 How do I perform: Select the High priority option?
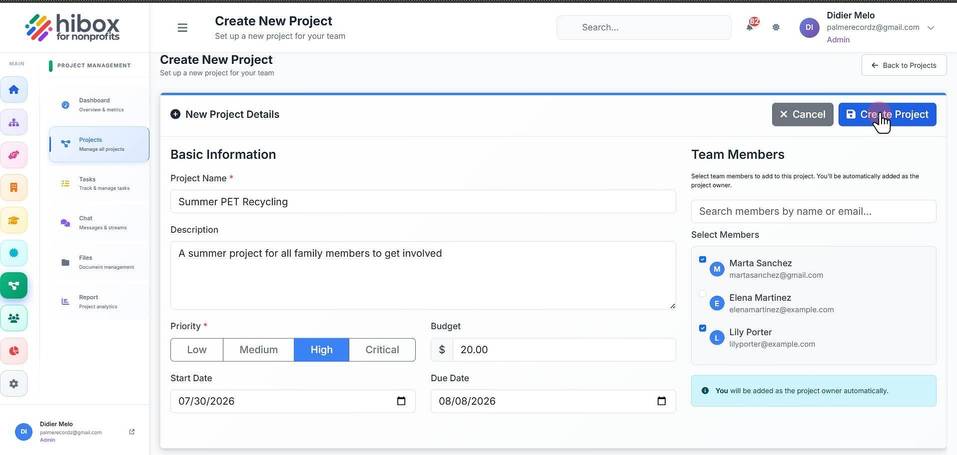[322, 350]
